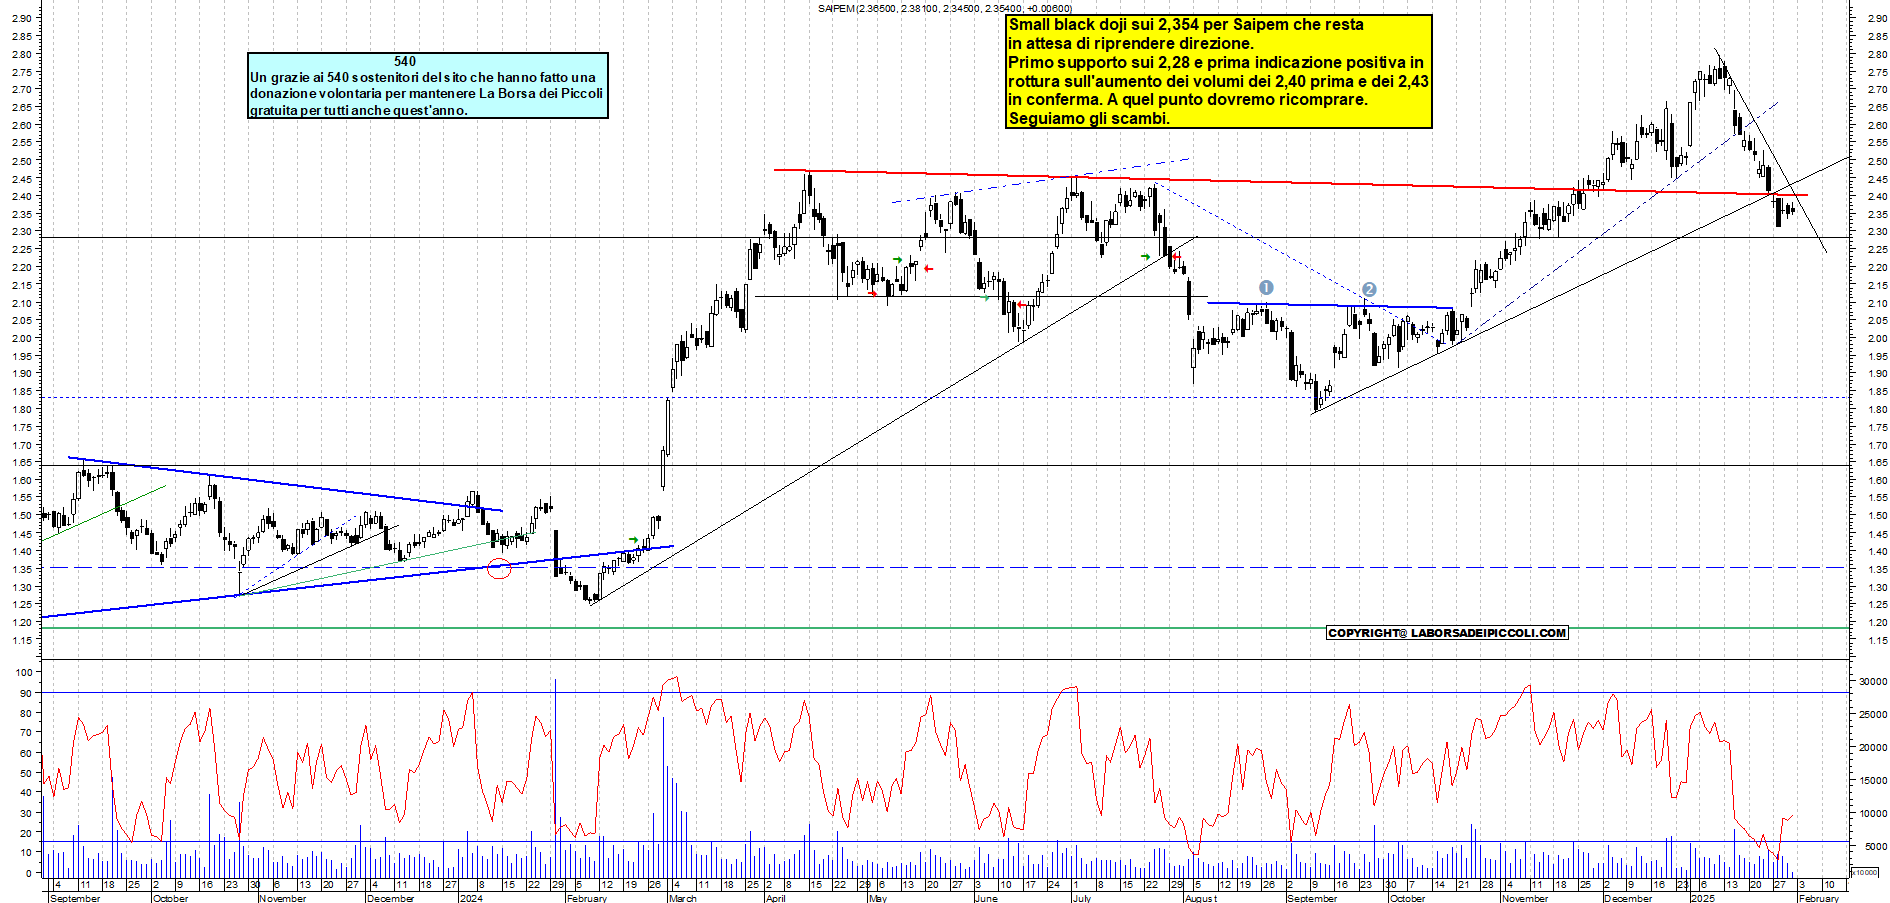The image size is (1890, 903).
Task: Click the SAIPEM price quote title
Action: click(x=944, y=8)
